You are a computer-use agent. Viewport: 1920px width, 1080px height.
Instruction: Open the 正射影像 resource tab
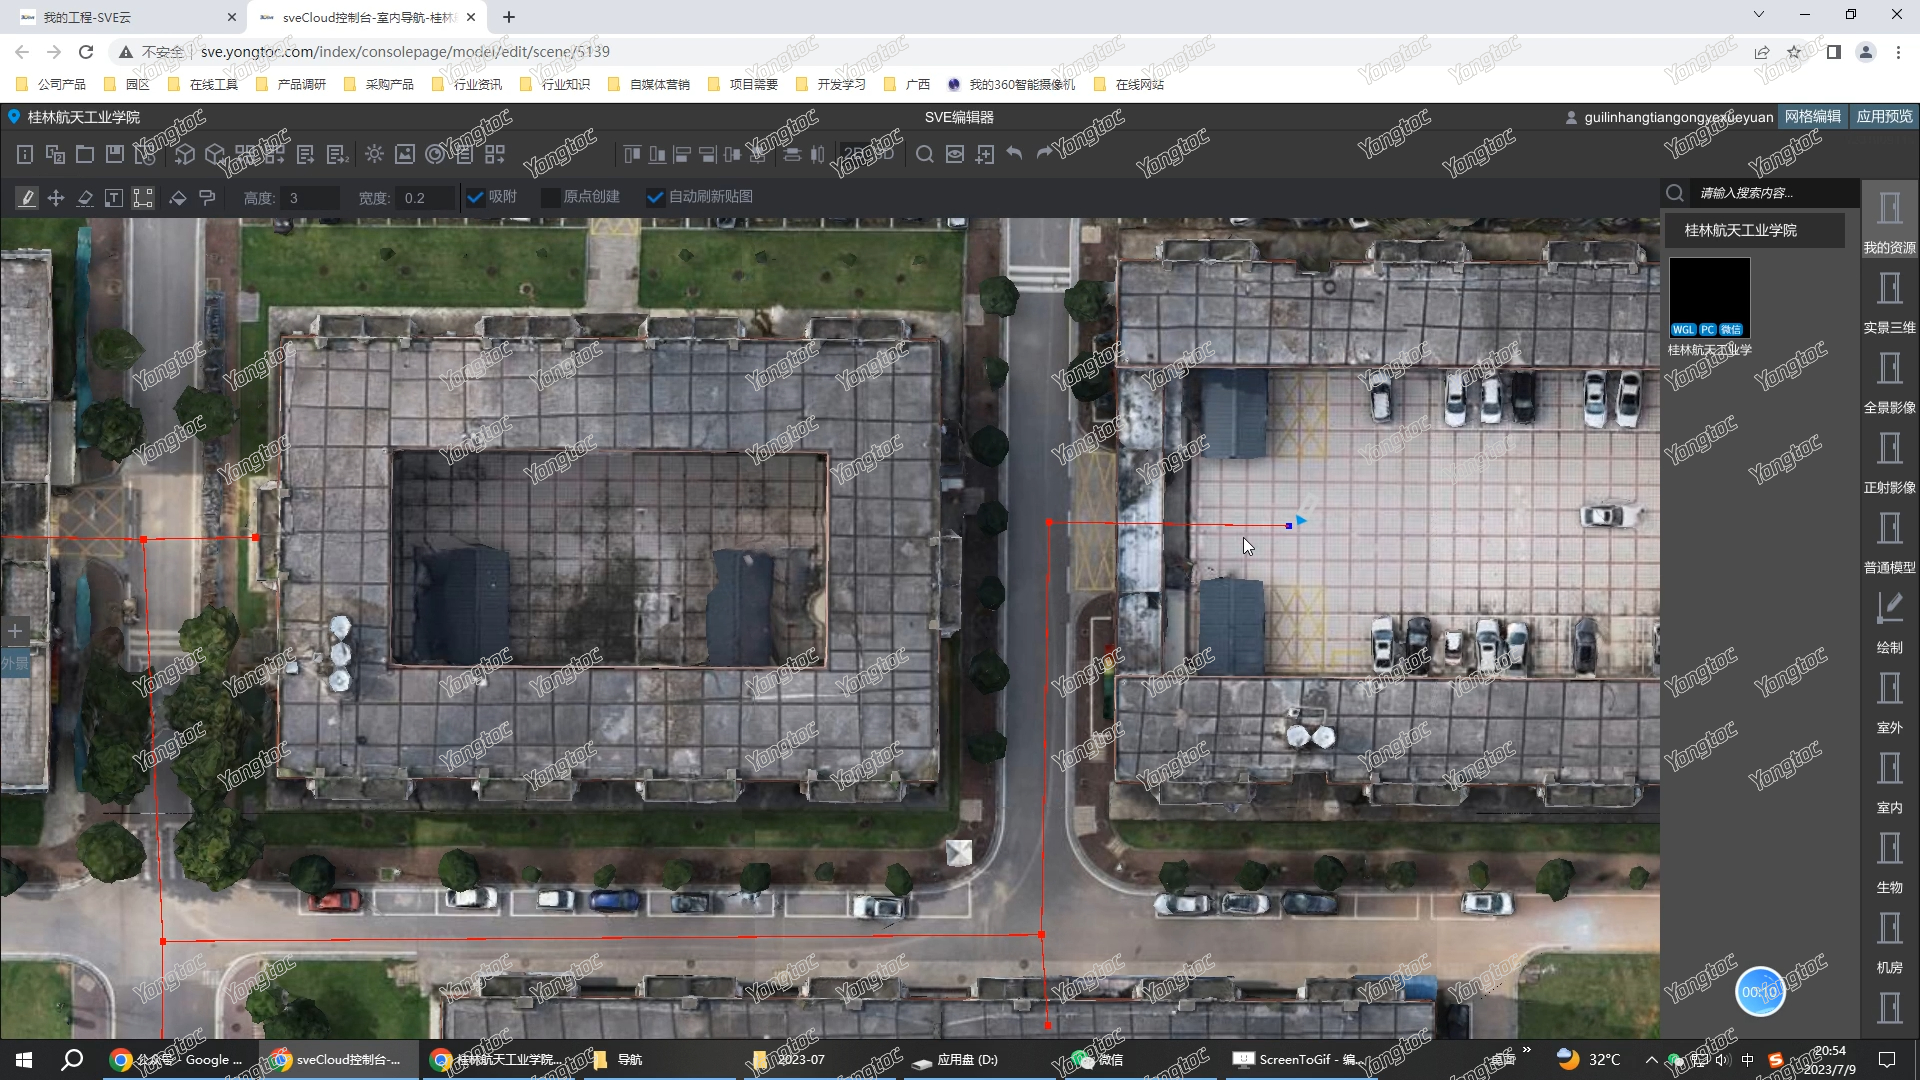pyautogui.click(x=1889, y=462)
